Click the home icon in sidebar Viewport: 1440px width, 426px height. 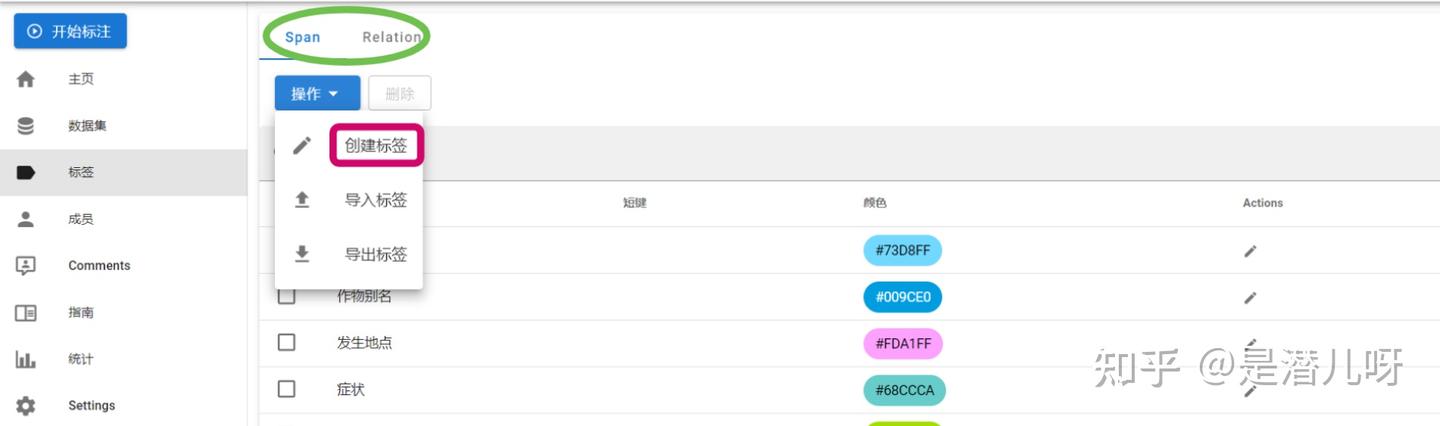pyautogui.click(x=26, y=79)
